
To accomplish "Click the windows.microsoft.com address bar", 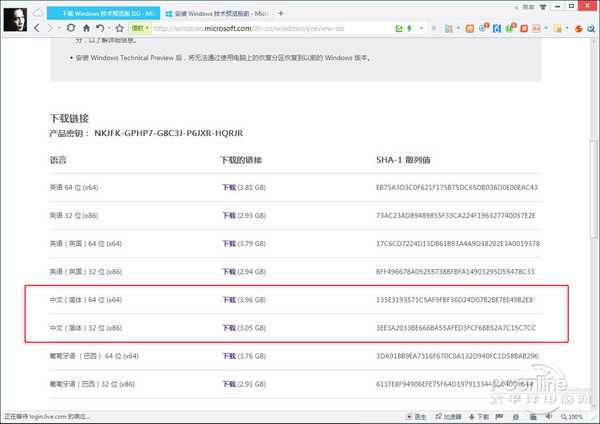I will (x=249, y=28).
